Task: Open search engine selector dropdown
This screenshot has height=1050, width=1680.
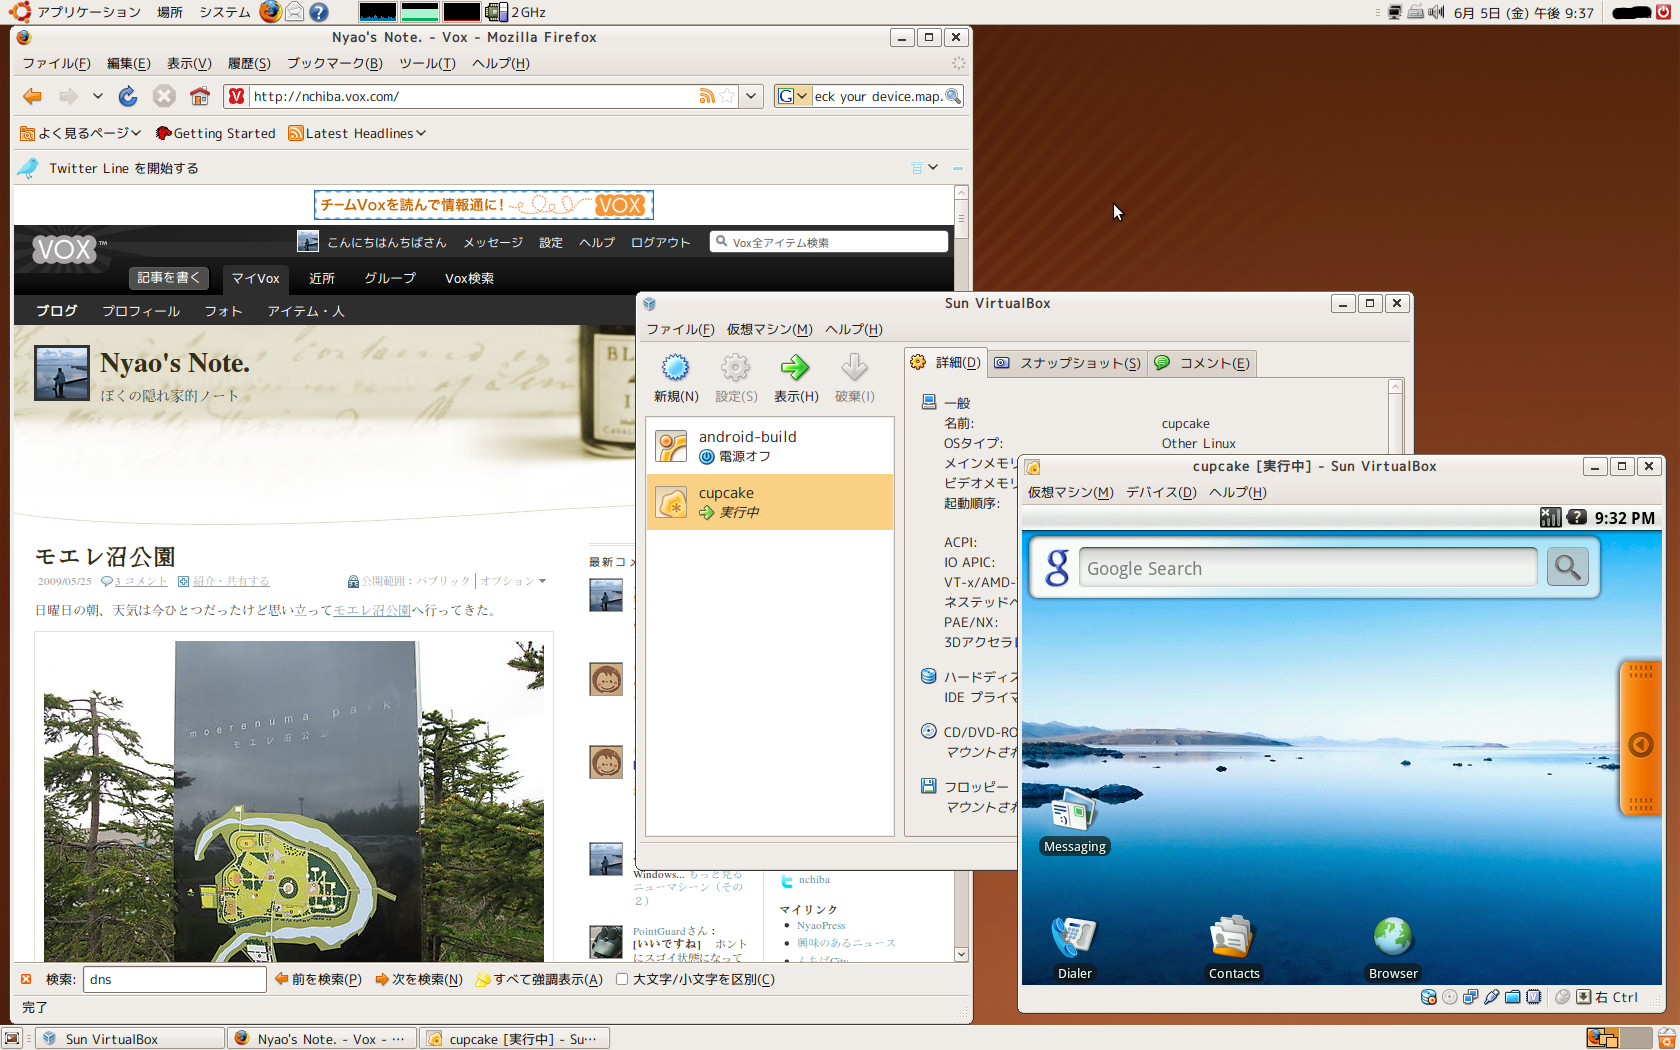Action: [x=793, y=96]
